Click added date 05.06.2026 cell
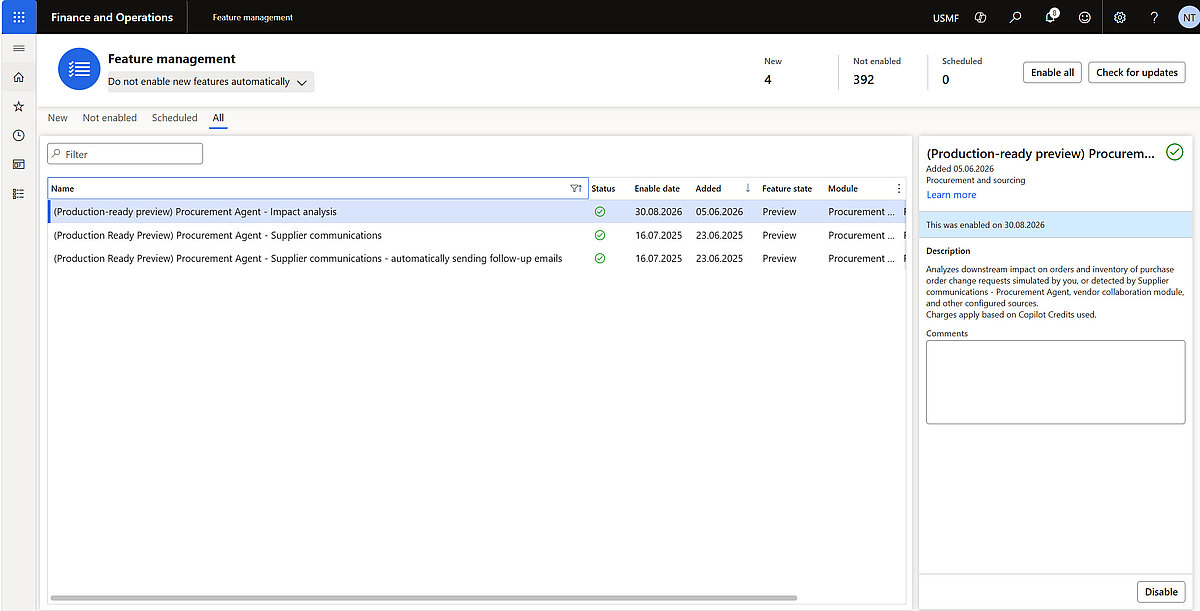 click(719, 212)
